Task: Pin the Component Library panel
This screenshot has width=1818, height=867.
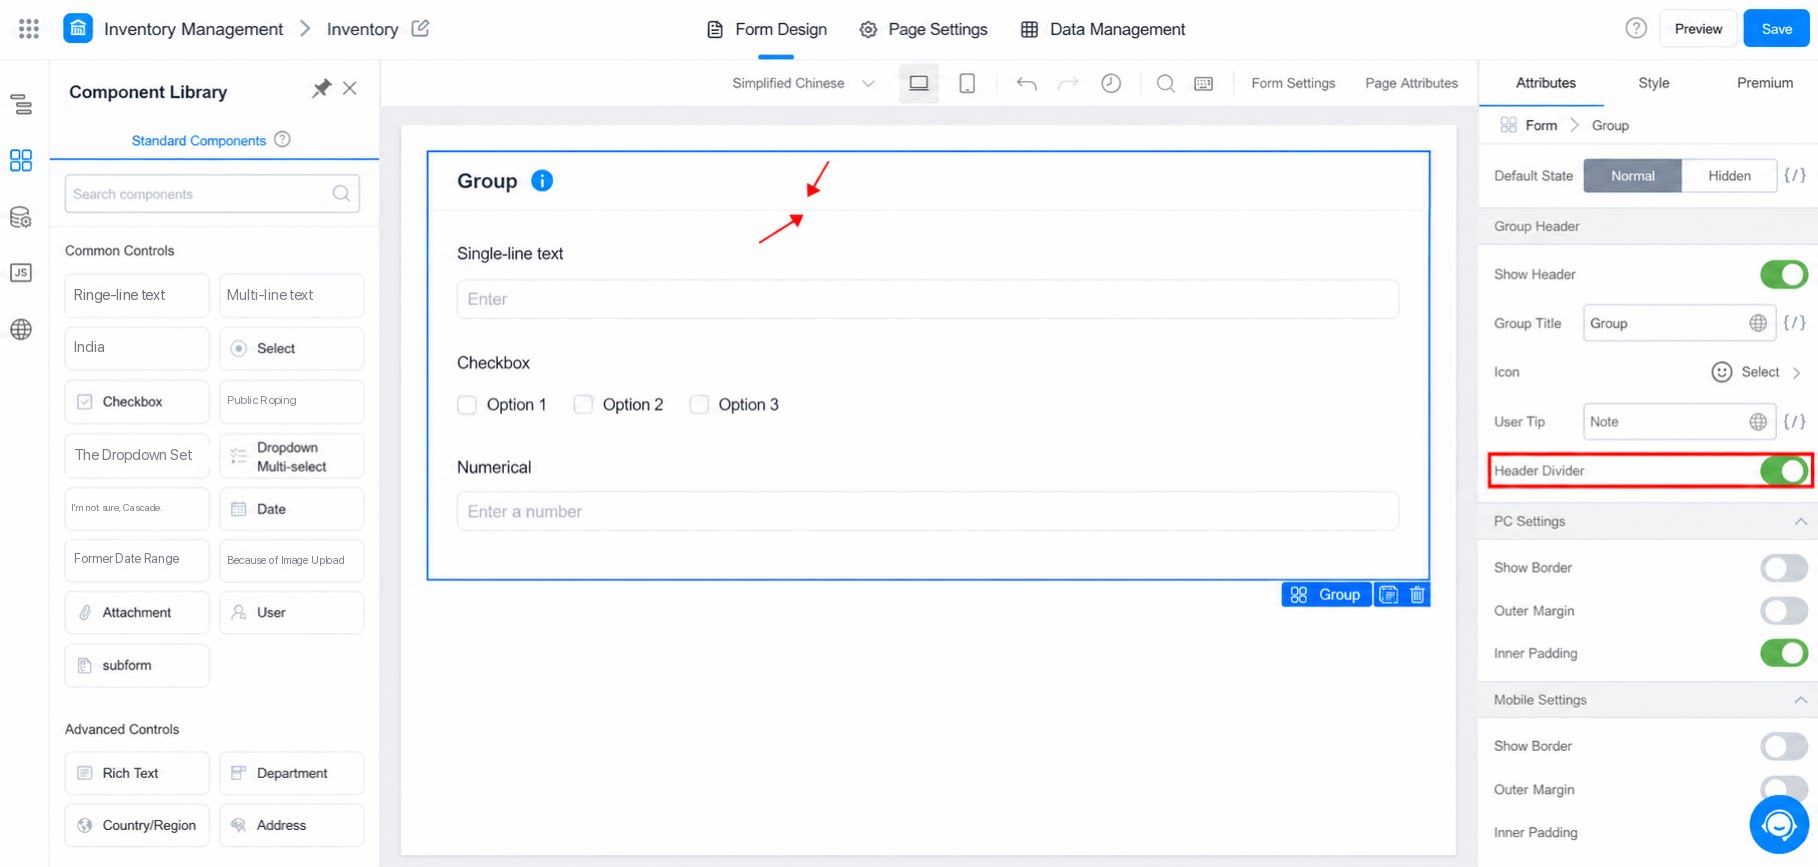Action: click(321, 89)
